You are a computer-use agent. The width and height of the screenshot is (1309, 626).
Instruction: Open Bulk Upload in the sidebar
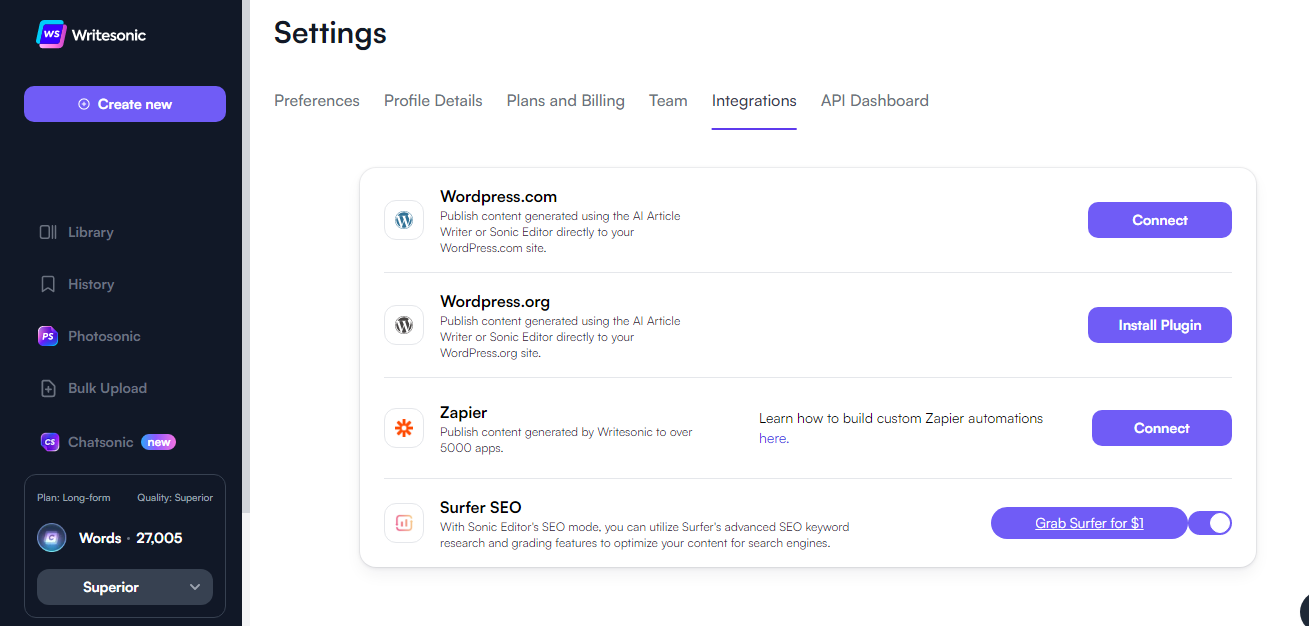point(107,388)
